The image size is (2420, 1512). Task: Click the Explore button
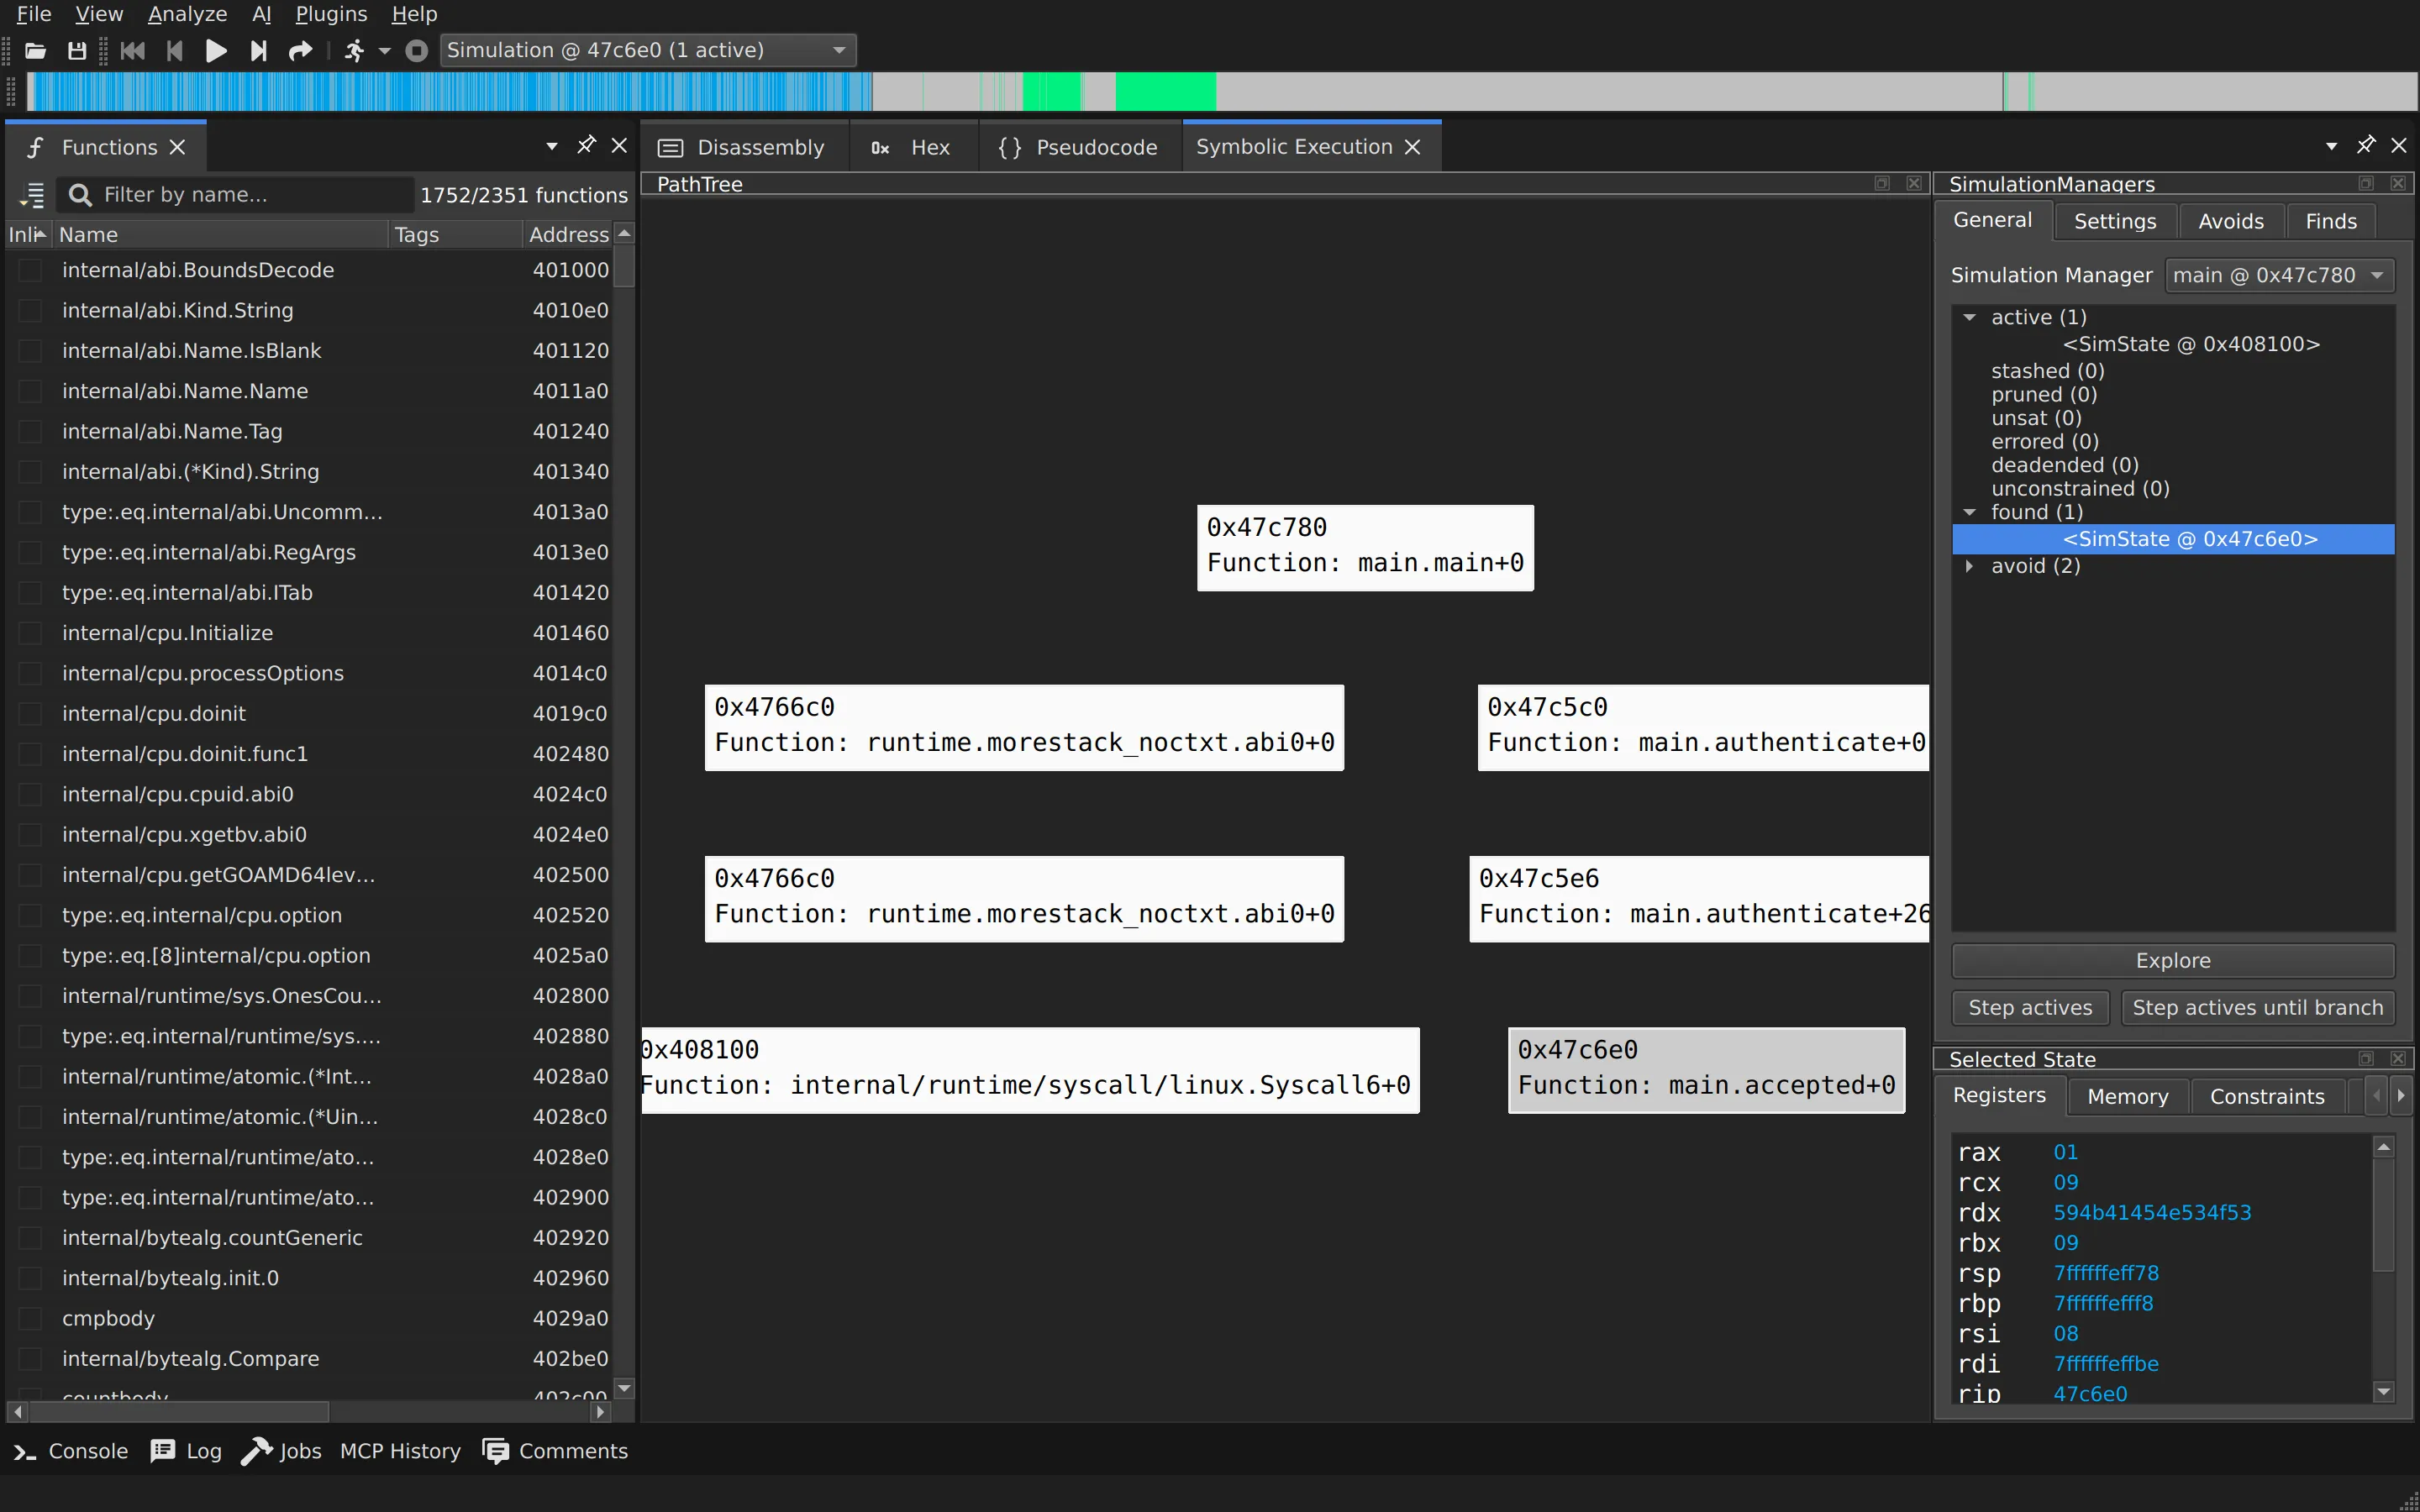click(2172, 960)
